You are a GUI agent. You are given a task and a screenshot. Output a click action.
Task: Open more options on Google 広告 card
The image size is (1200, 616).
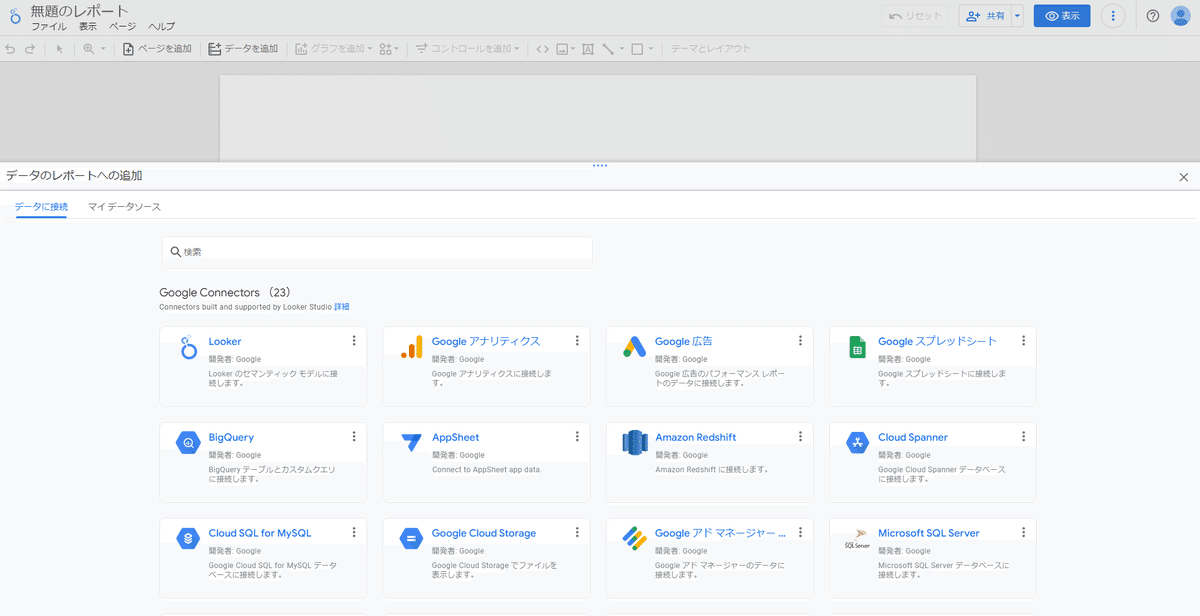800,341
